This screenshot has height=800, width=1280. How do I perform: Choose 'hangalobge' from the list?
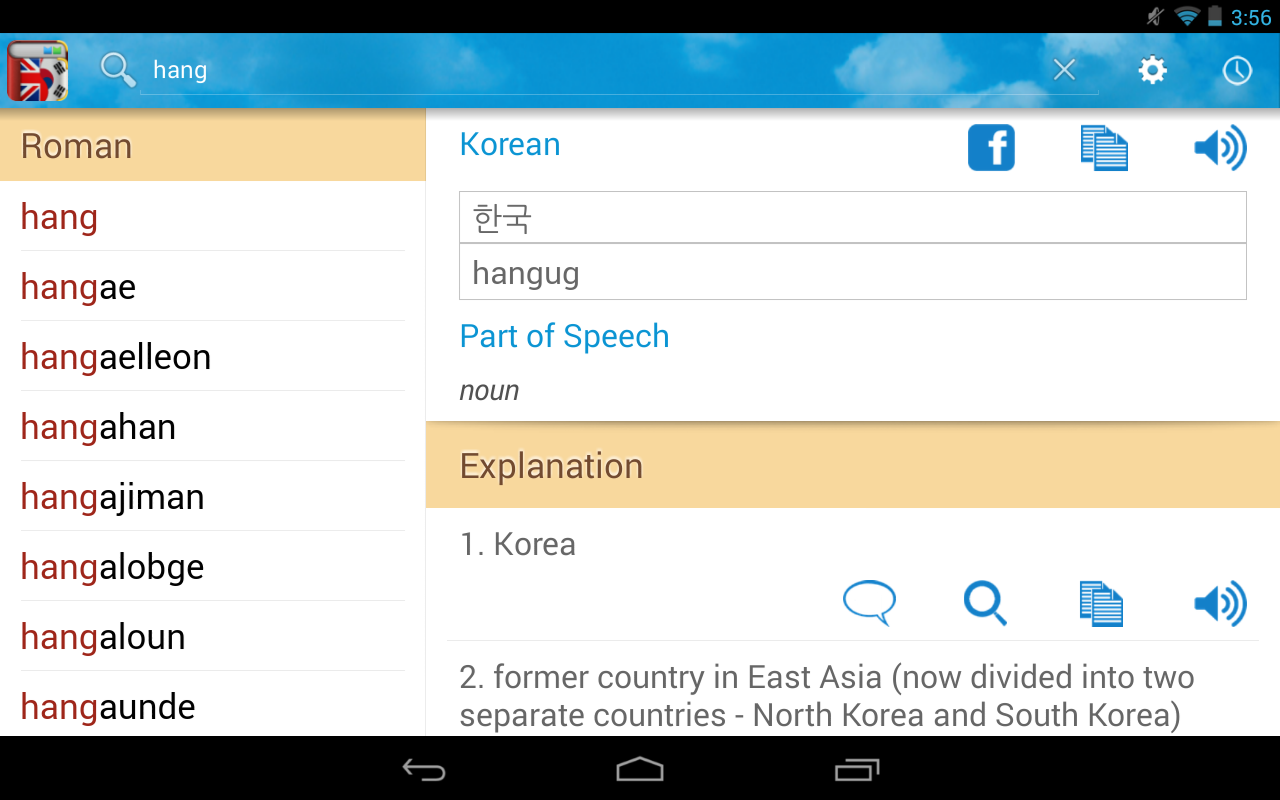213,567
